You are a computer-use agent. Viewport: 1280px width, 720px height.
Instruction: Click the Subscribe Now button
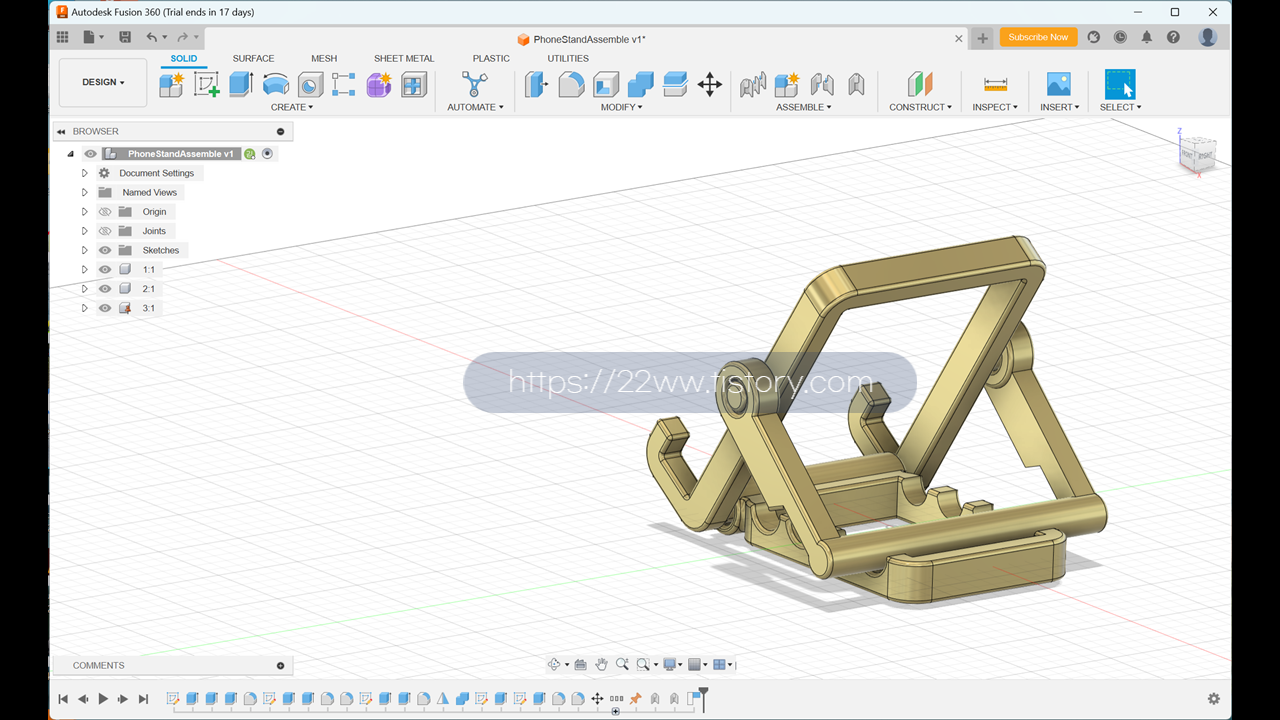pos(1038,37)
